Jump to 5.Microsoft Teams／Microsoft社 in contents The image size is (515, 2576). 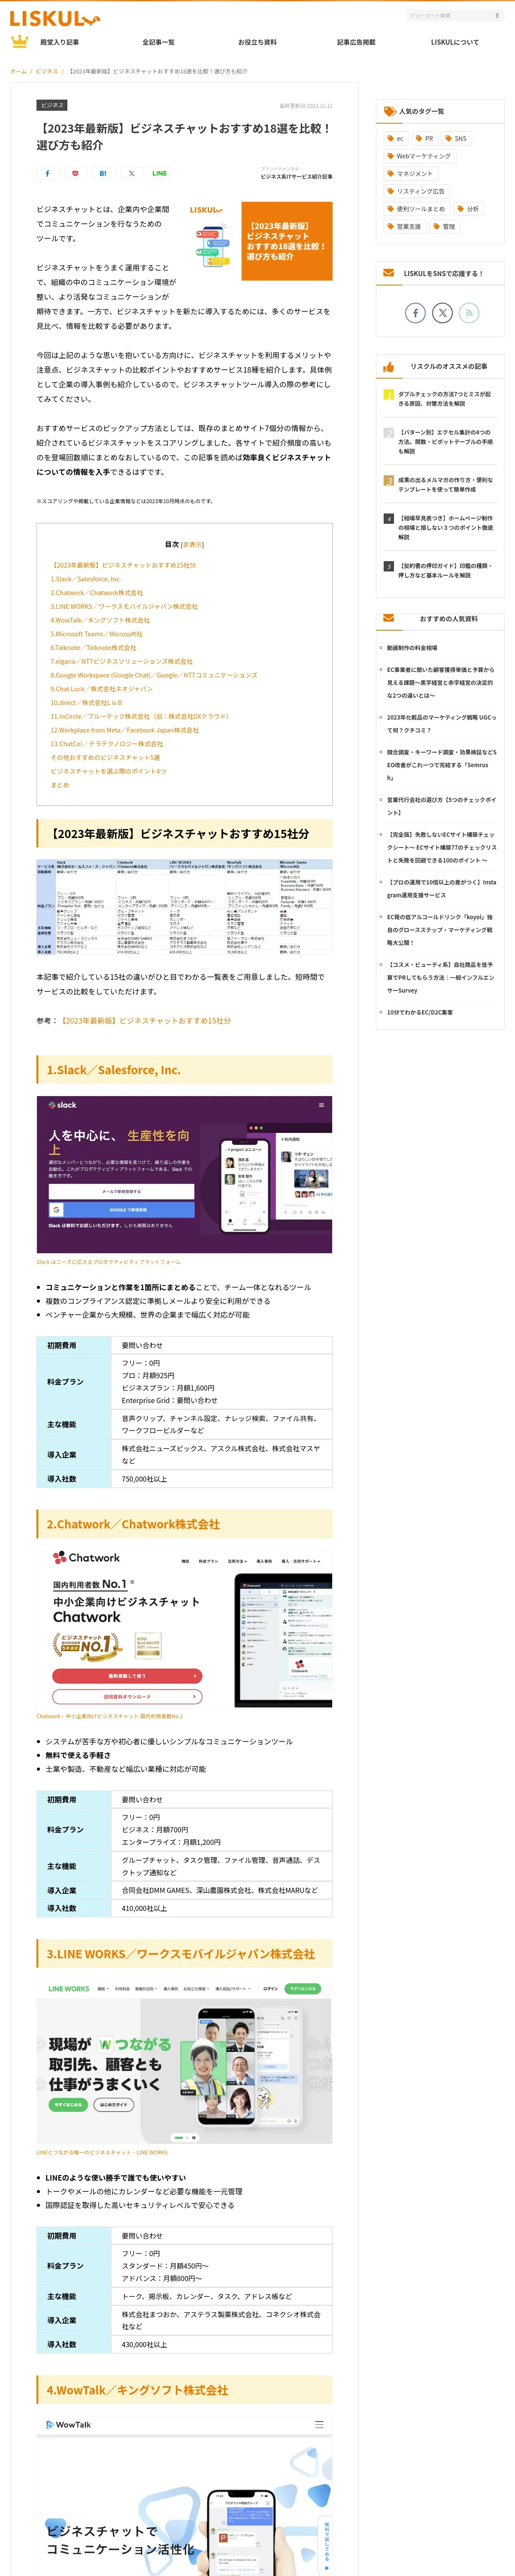coord(97,634)
